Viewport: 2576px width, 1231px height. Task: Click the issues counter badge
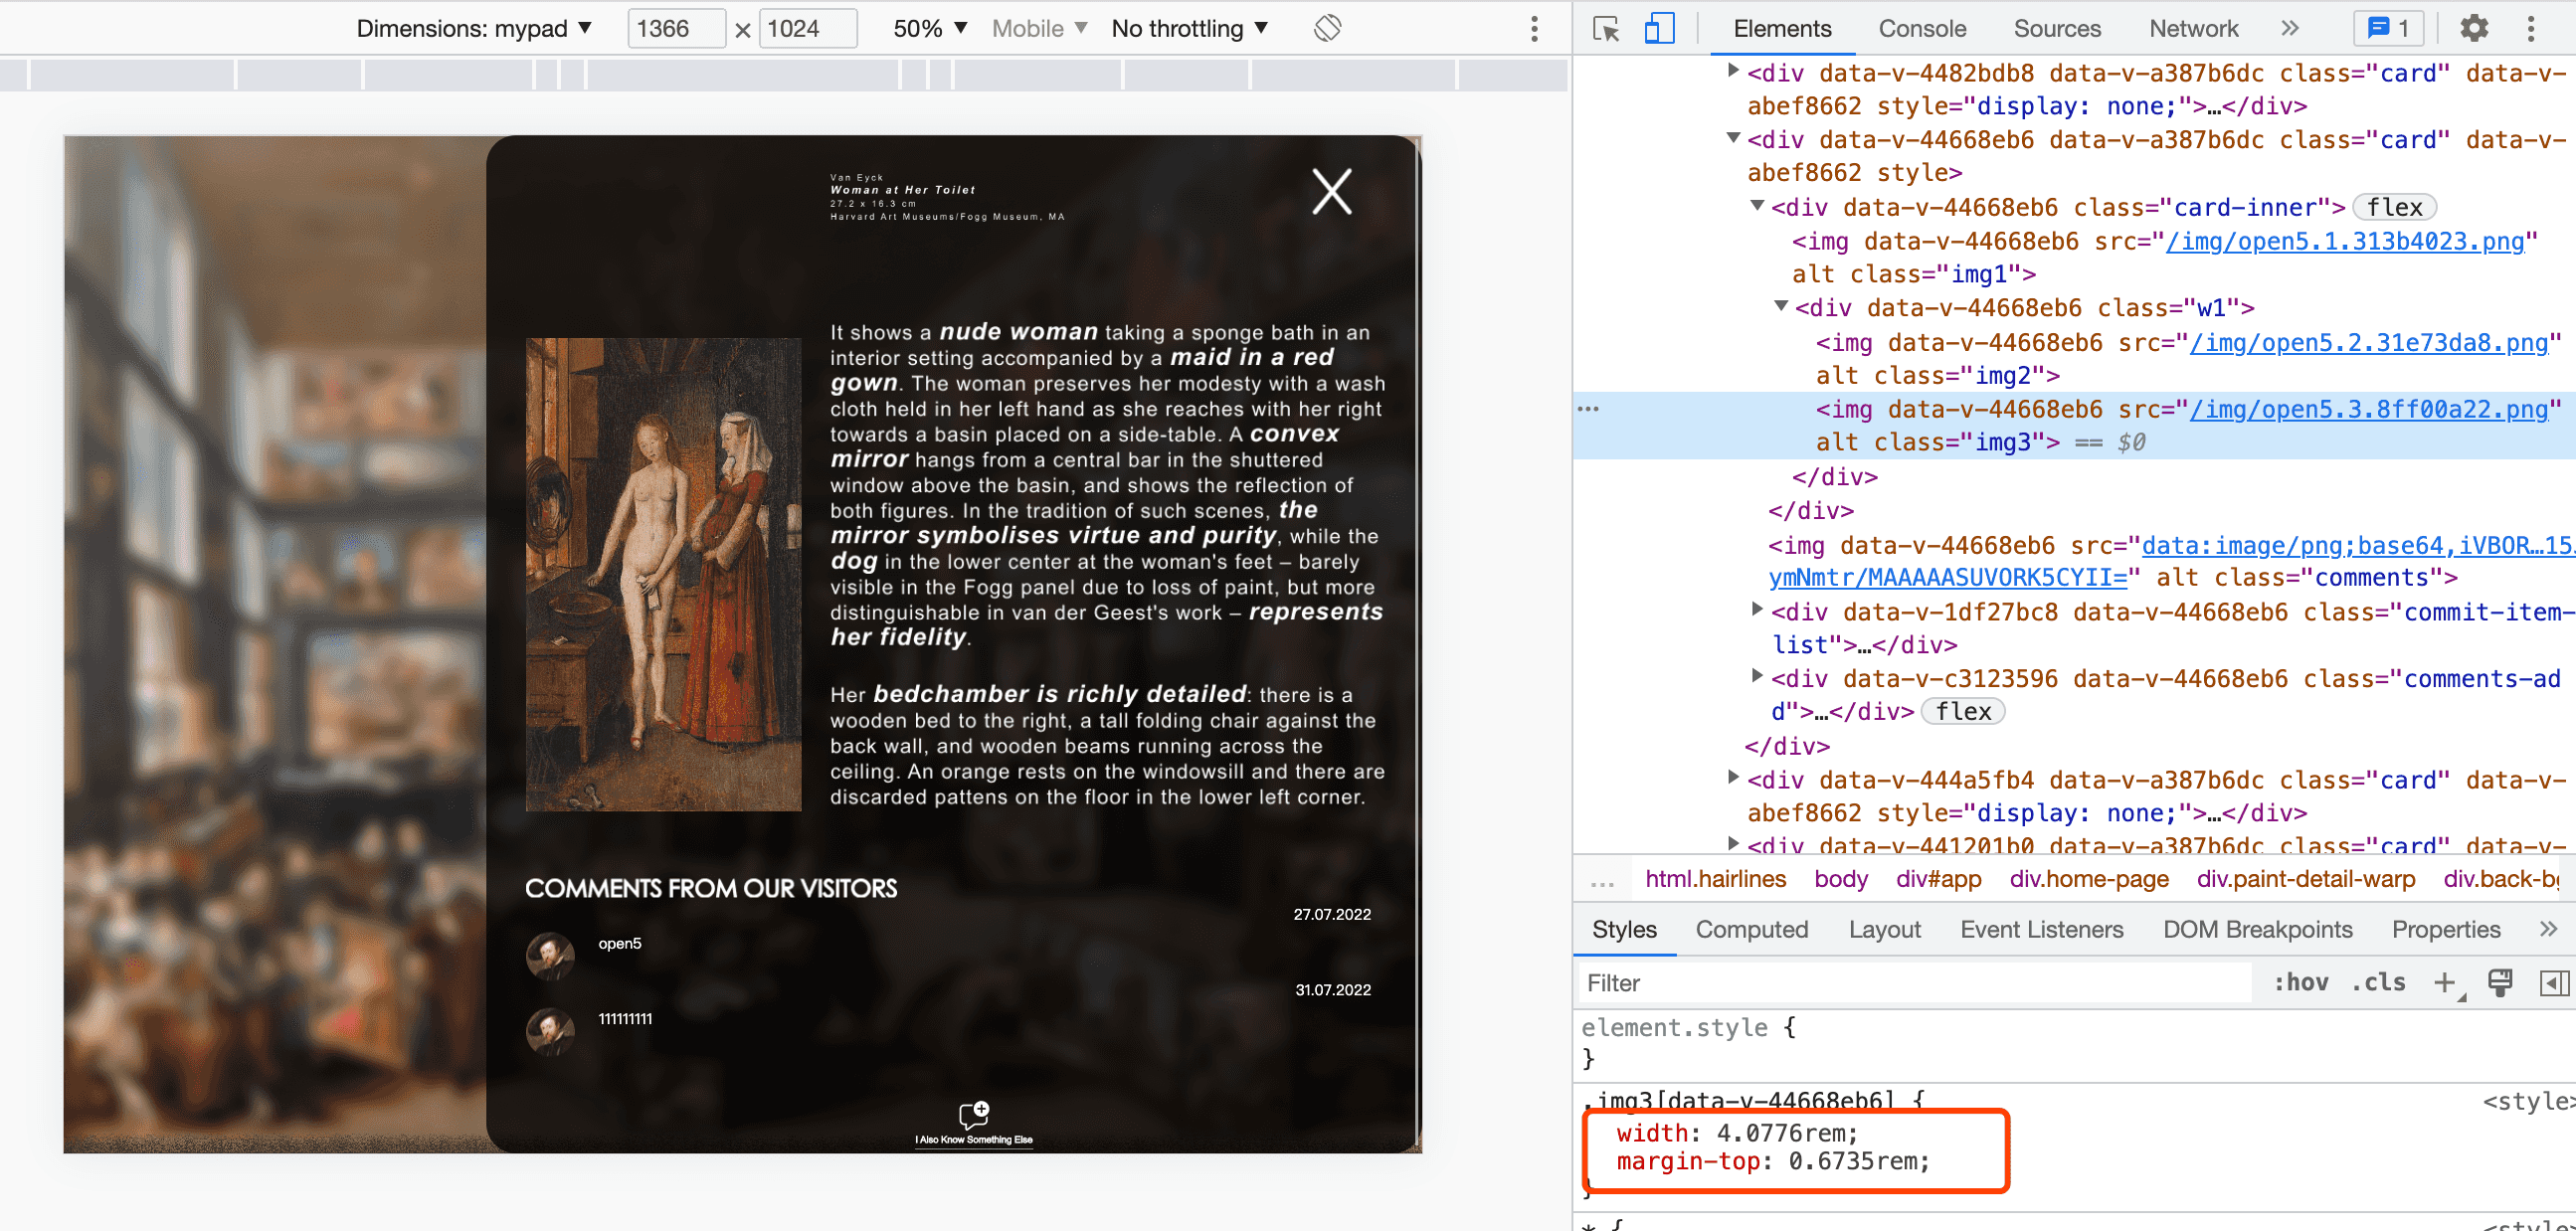[x=2388, y=28]
